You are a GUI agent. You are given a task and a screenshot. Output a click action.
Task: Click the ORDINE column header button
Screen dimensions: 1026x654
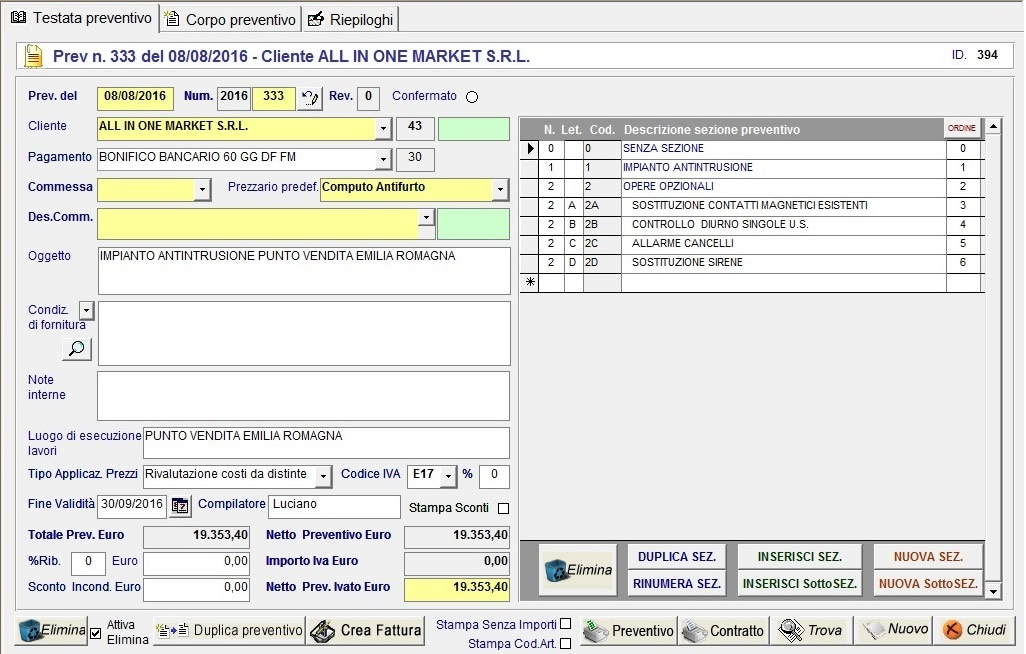pos(962,128)
